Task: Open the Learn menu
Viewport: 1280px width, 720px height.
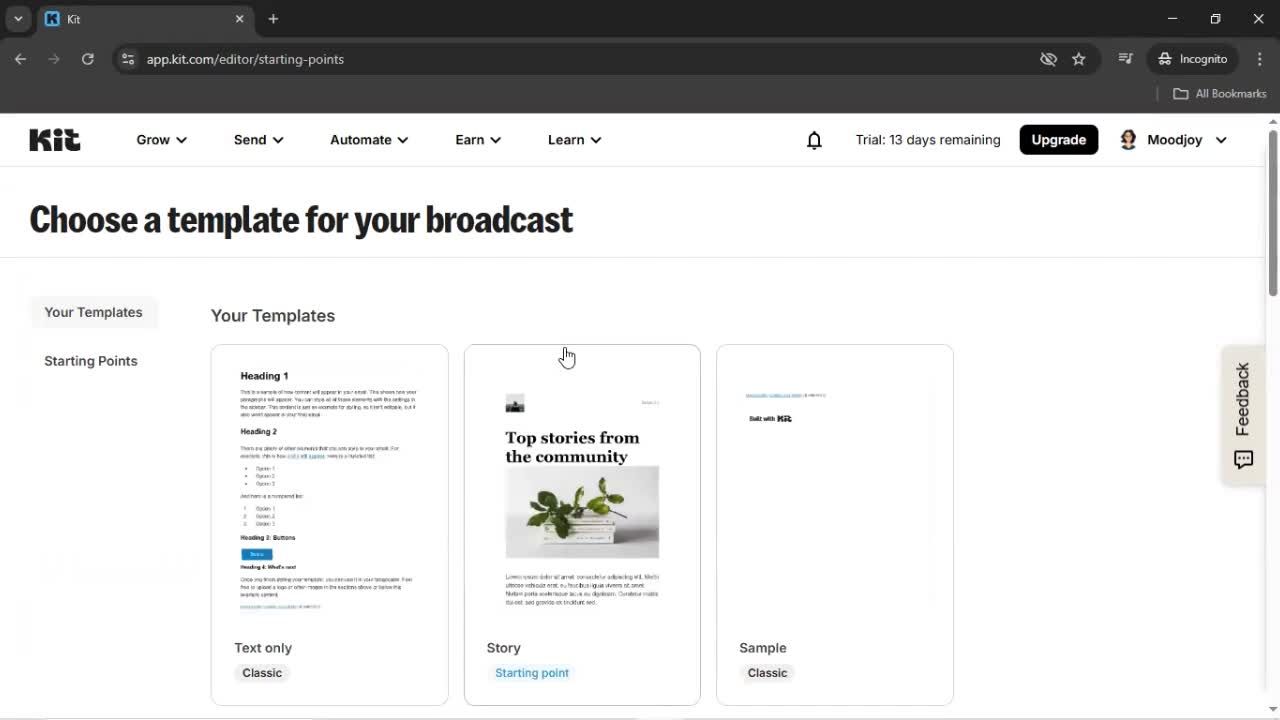Action: pyautogui.click(x=573, y=140)
